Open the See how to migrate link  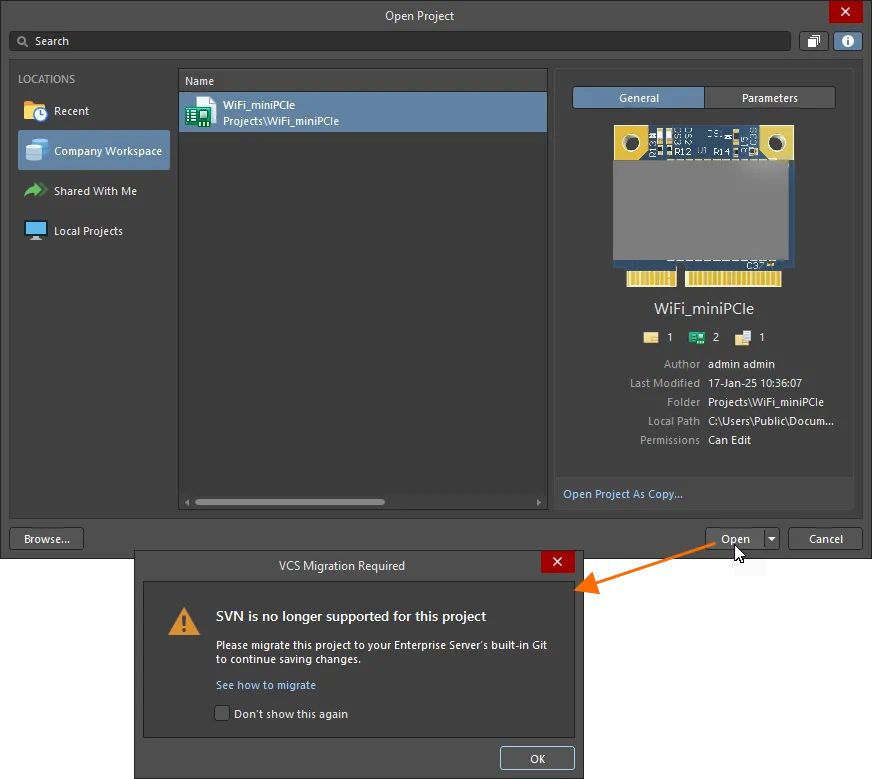[266, 685]
